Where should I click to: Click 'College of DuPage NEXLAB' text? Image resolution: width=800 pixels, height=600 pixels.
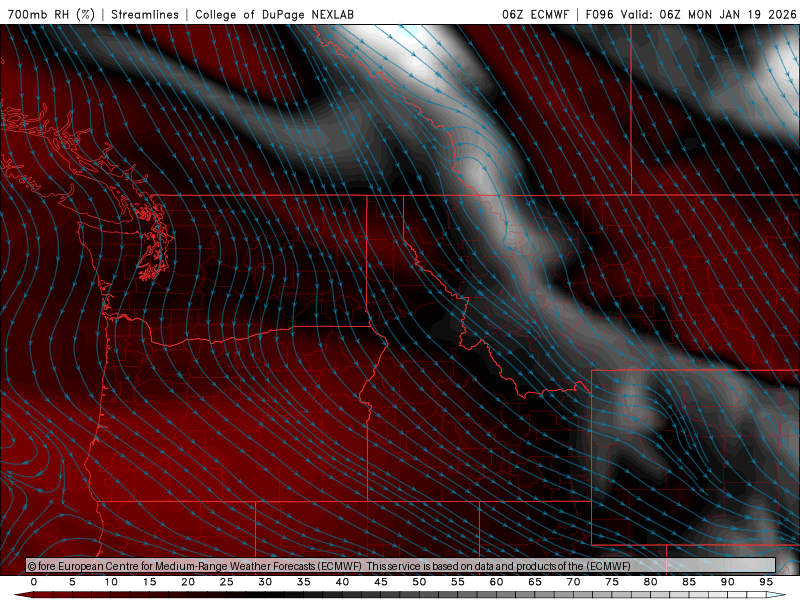point(274,14)
